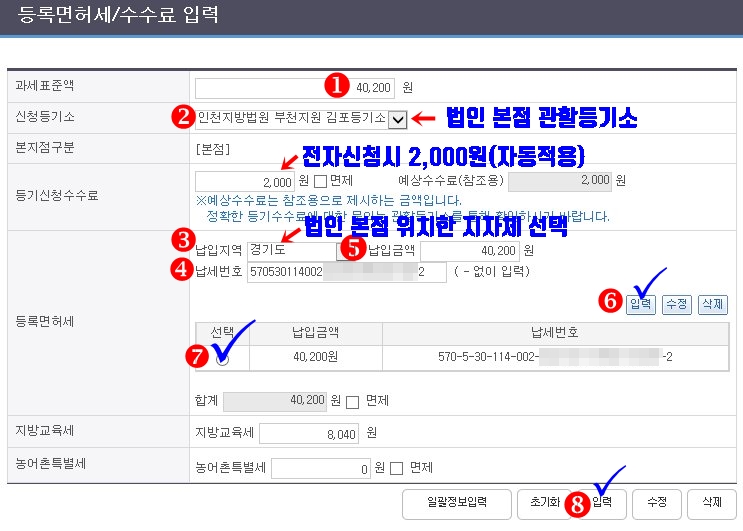Viewport: 743px width, 531px height.
Task: Click the 과세표준액 amount input field
Action: 295,88
